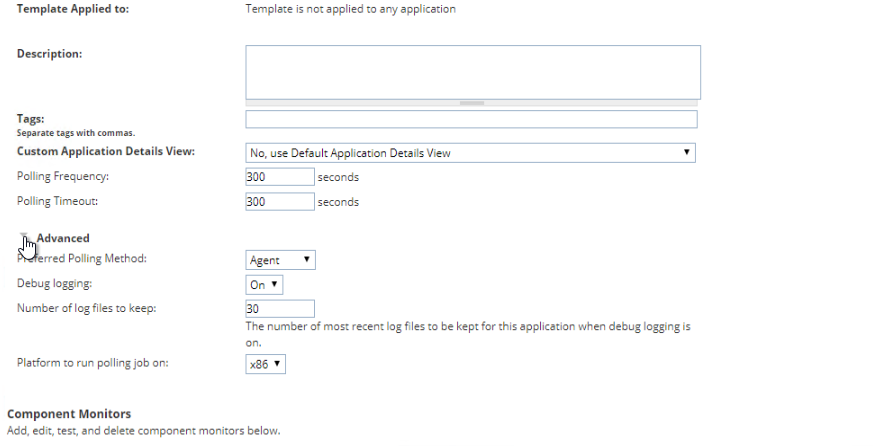The width and height of the screenshot is (873, 446).
Task: Click the Component Monitors heading
Action: point(69,414)
